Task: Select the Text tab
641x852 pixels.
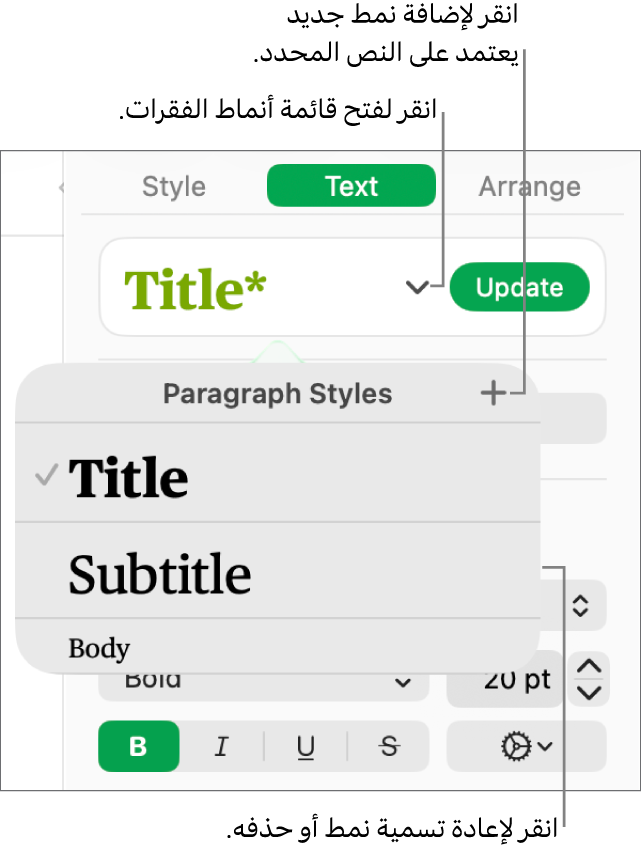Action: coord(351,187)
